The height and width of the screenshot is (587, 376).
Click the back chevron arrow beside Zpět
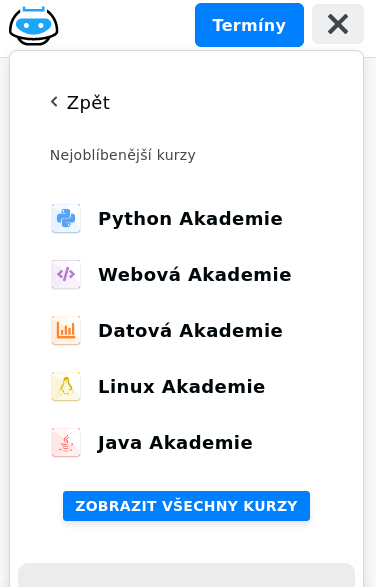pyautogui.click(x=54, y=101)
